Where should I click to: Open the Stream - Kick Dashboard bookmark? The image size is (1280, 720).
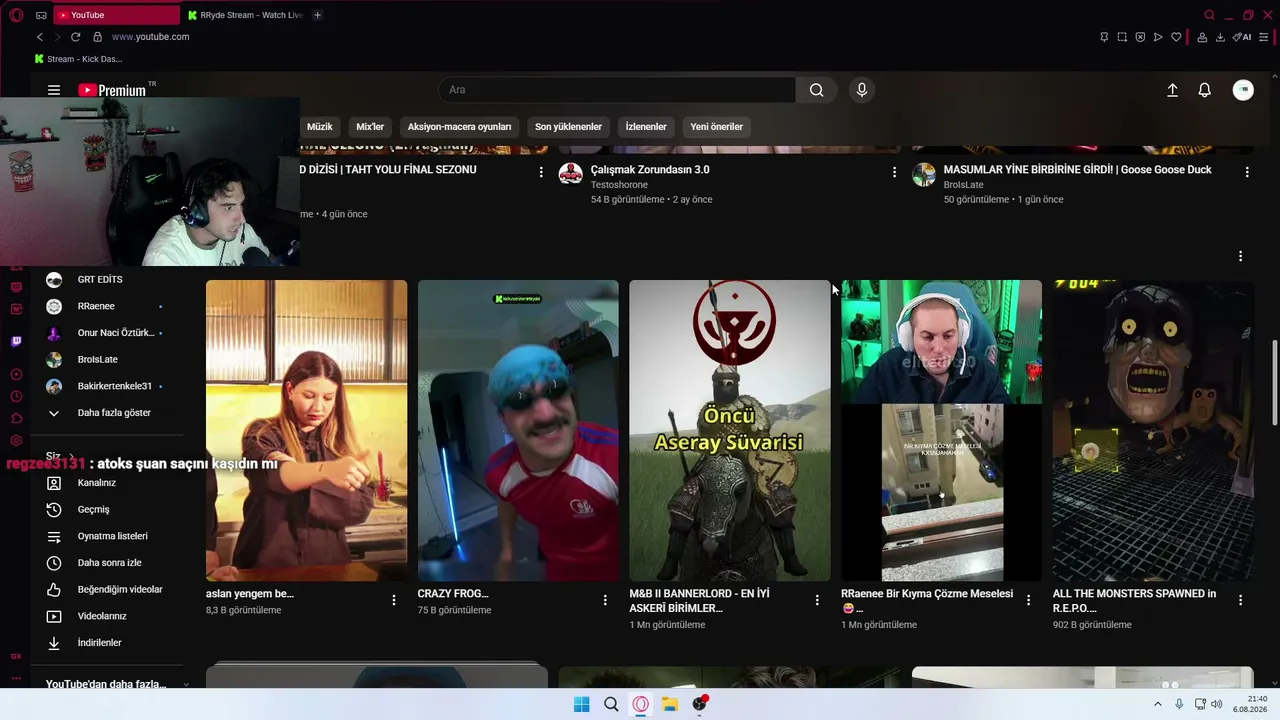78,59
